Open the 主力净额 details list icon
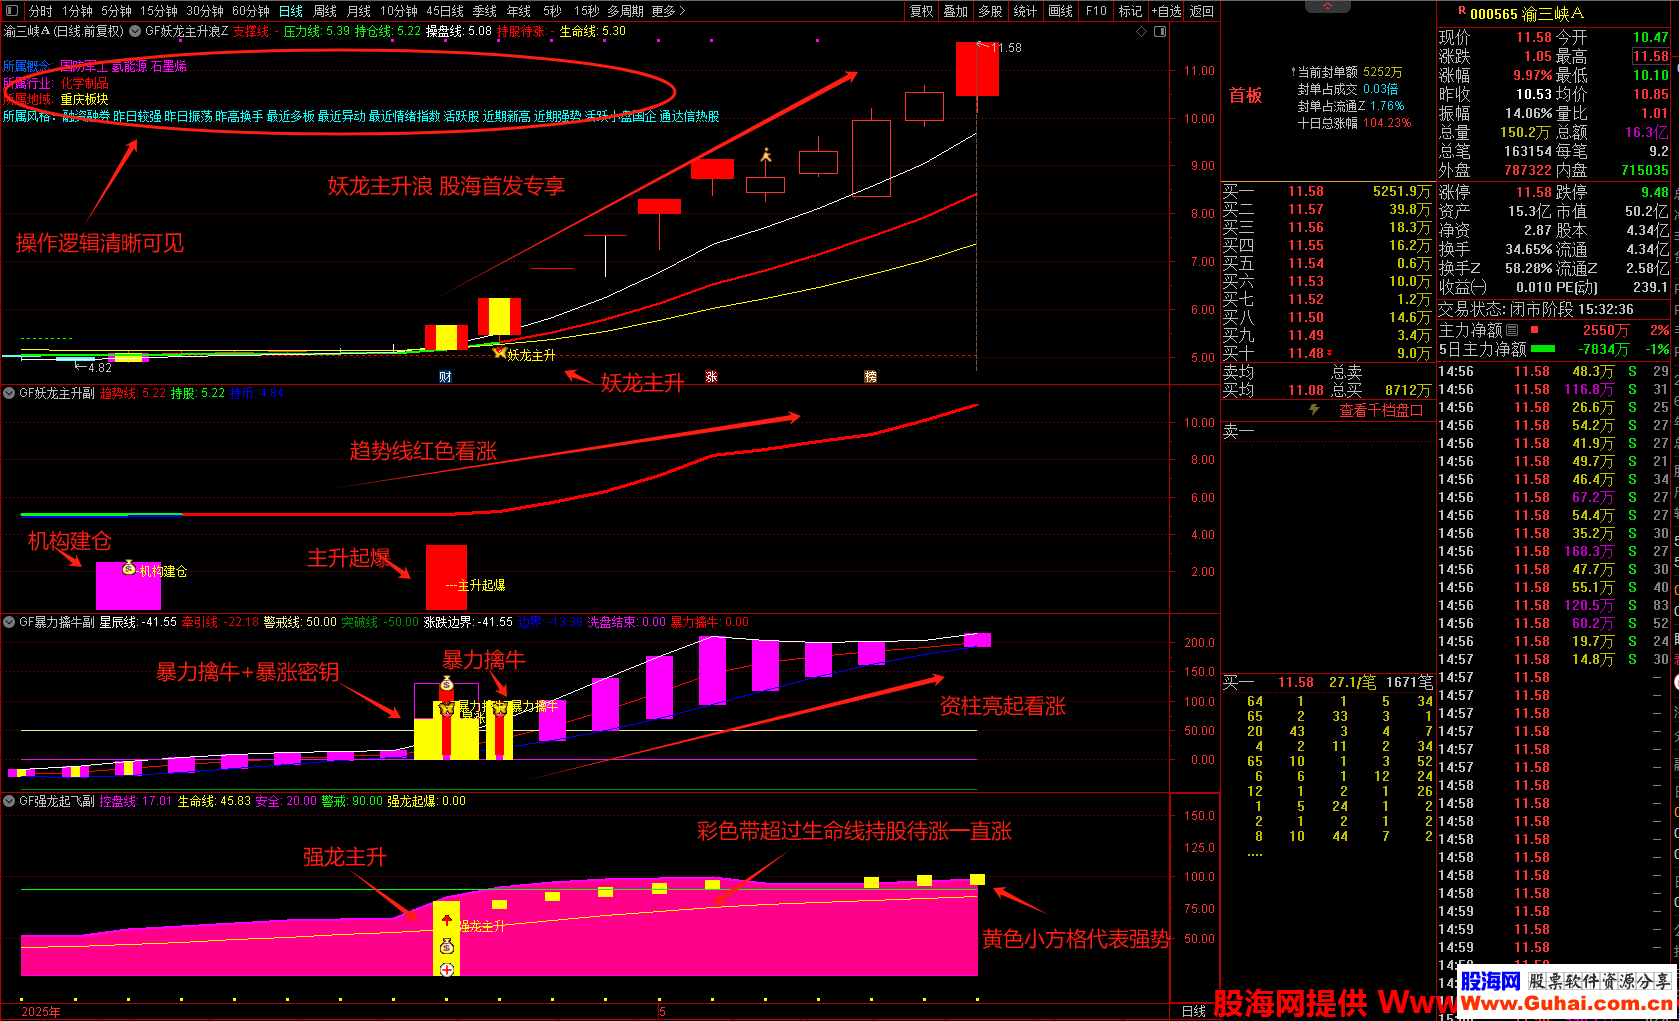The height and width of the screenshot is (1021, 1679). pyautogui.click(x=1513, y=330)
